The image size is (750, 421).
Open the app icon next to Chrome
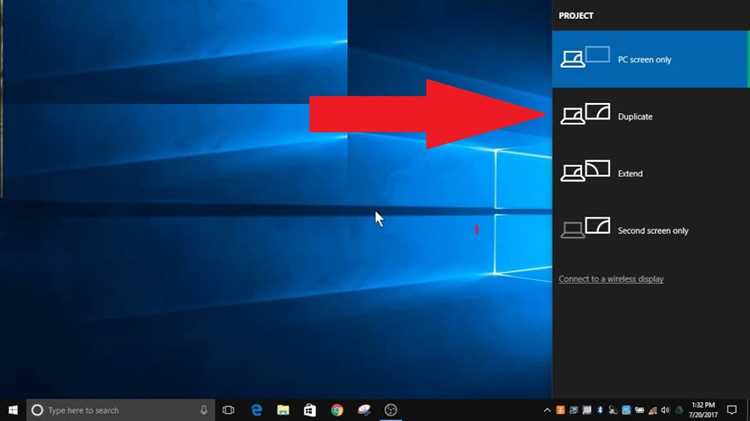coord(364,410)
